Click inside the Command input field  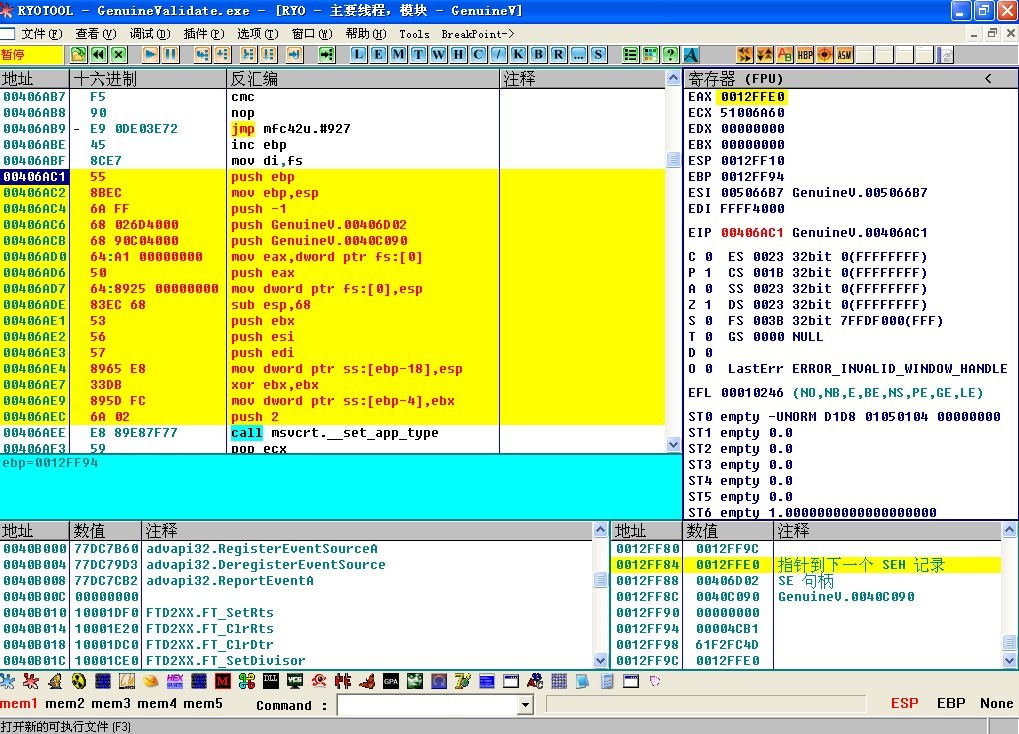click(x=427, y=705)
